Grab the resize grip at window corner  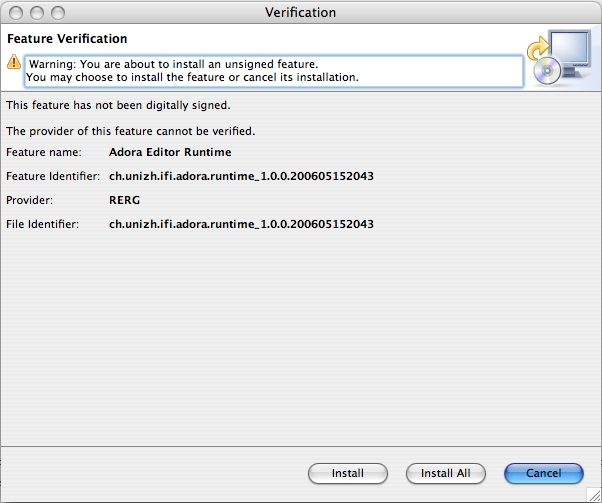[593, 494]
